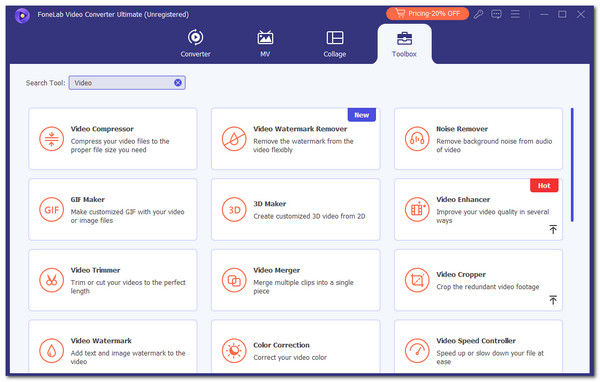Click the Video Watermark droplet icon
The width and height of the screenshot is (600, 382).
[x=51, y=351]
